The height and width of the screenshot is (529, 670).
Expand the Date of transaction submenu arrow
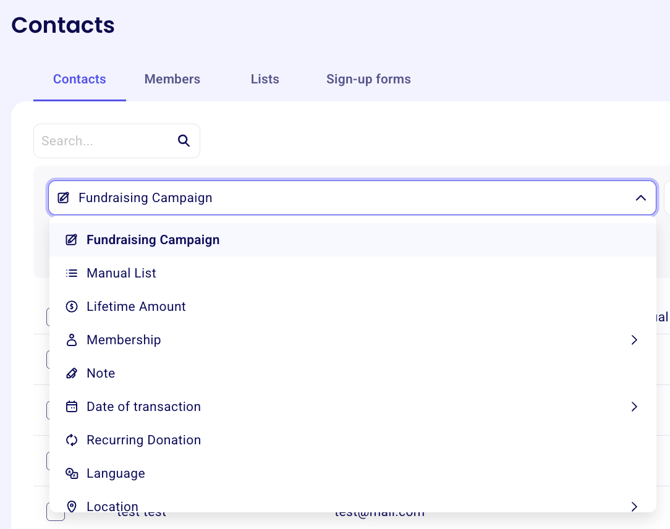pos(634,407)
